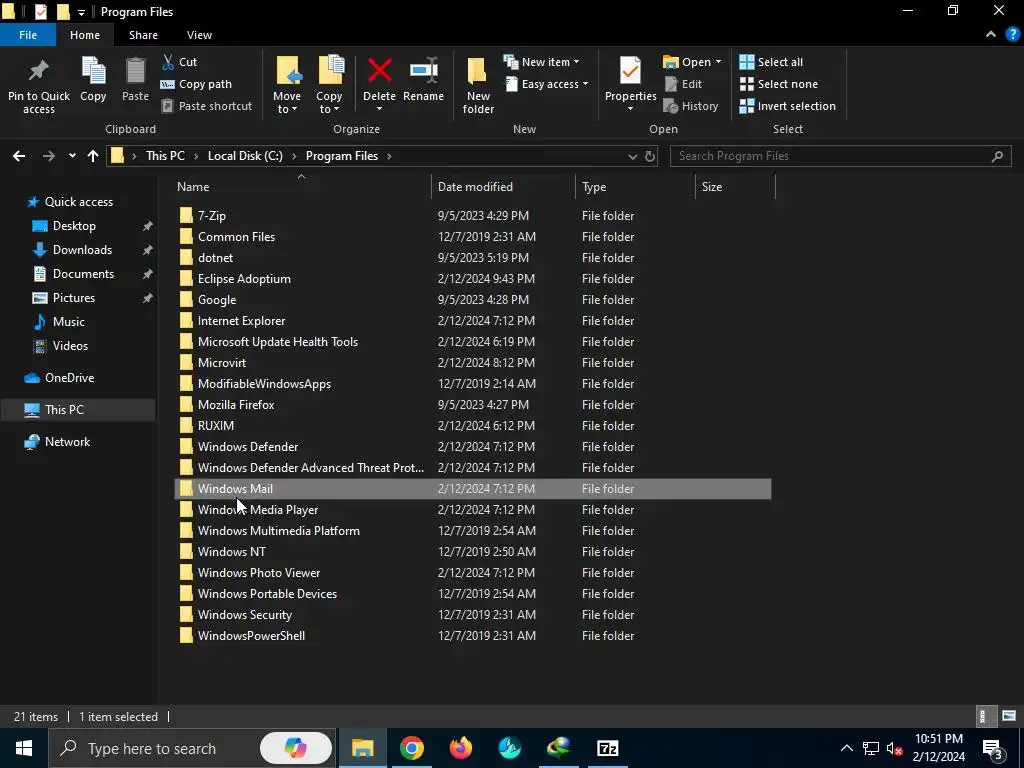Click the Paste ribbon icon

(x=135, y=71)
